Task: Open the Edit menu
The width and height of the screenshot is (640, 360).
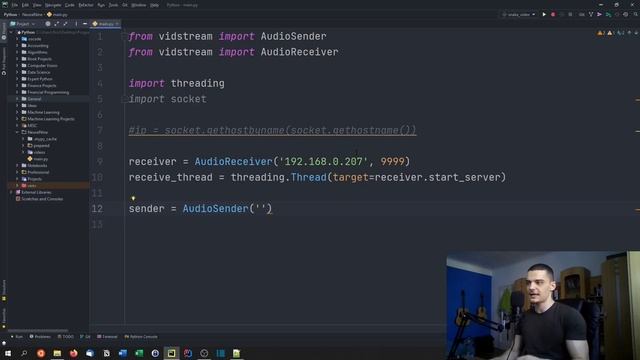Action: [x=25, y=5]
